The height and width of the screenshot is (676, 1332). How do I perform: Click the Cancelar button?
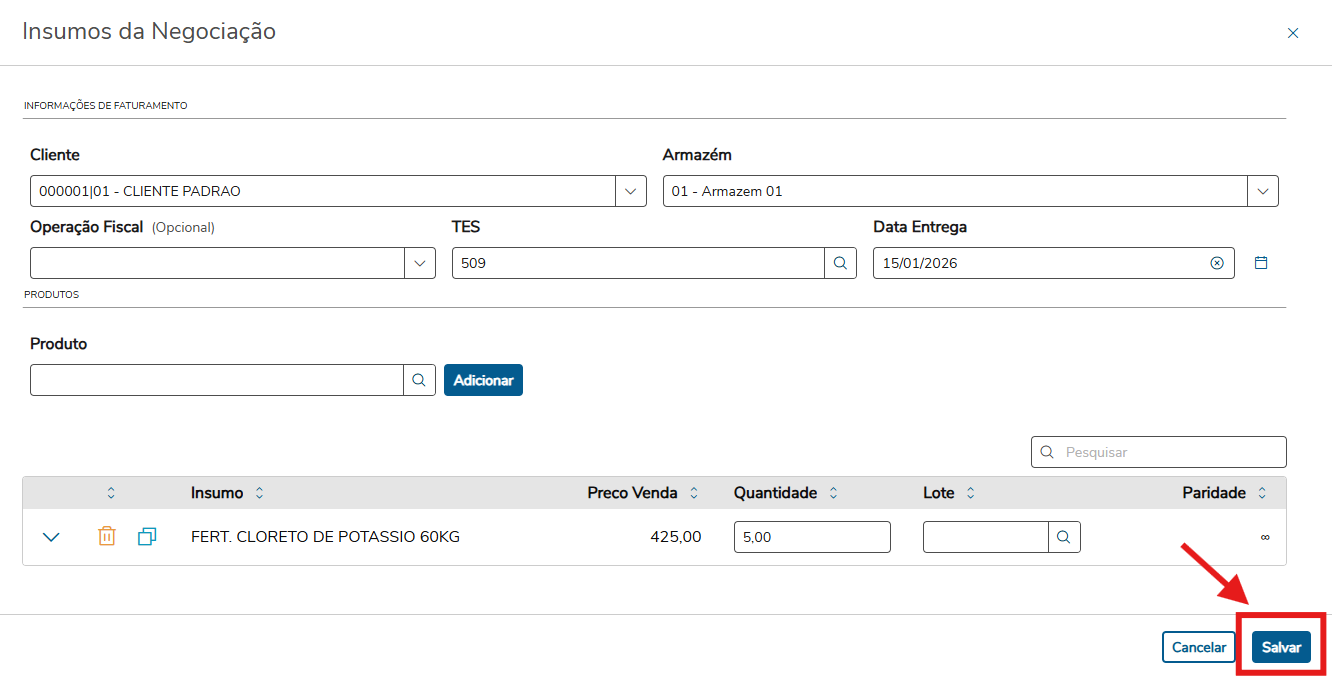[1198, 647]
